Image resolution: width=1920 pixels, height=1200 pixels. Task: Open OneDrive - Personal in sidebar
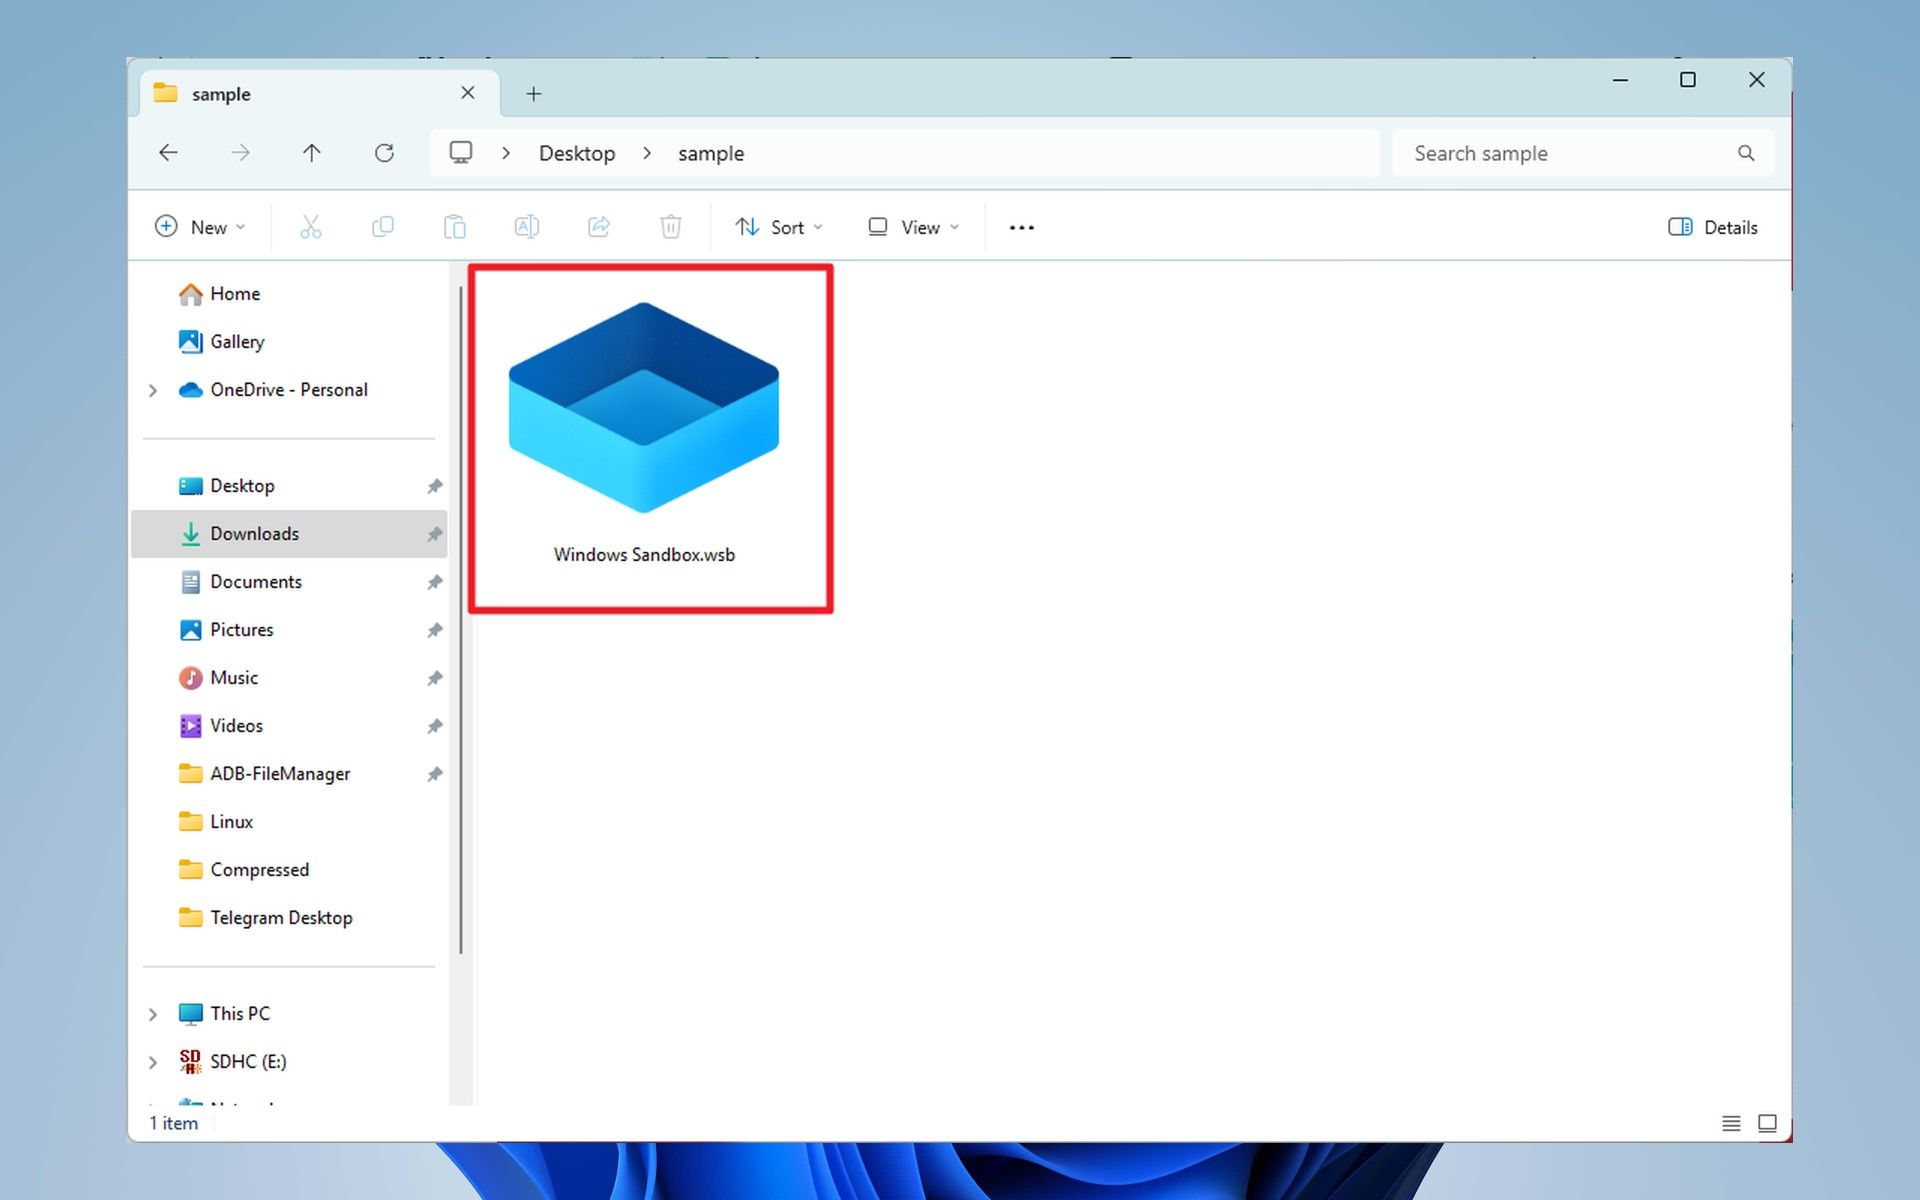(289, 390)
